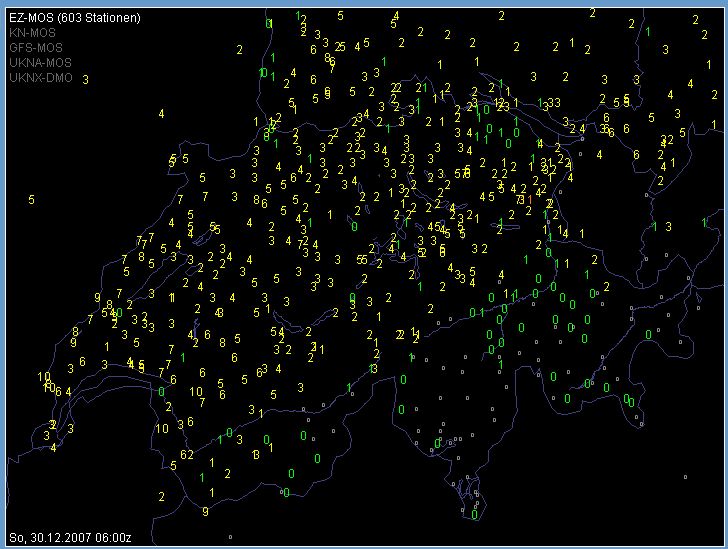Click the lone 2 in the lower-left corner

[161, 496]
